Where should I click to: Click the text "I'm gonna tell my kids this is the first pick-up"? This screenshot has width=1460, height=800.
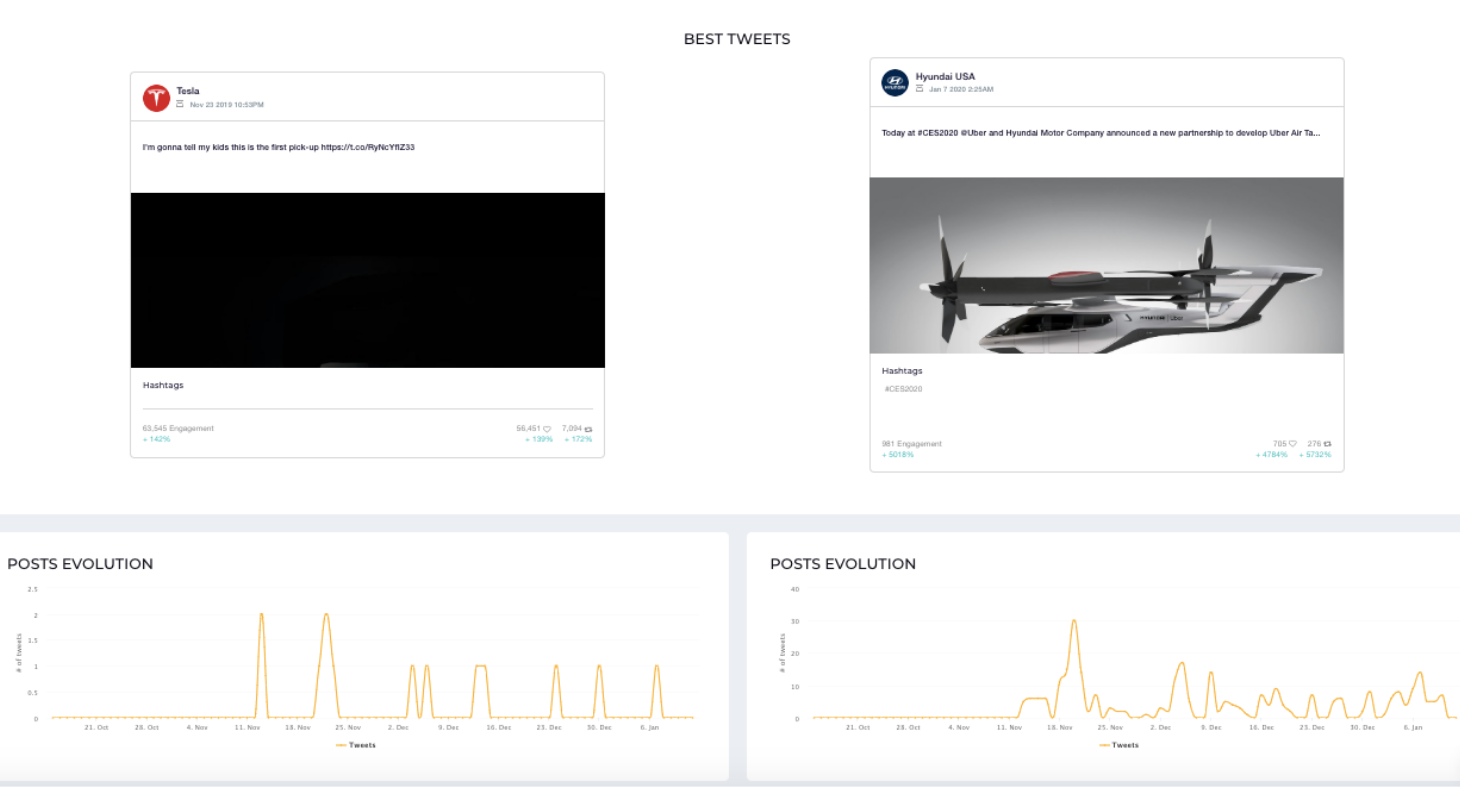coord(231,147)
